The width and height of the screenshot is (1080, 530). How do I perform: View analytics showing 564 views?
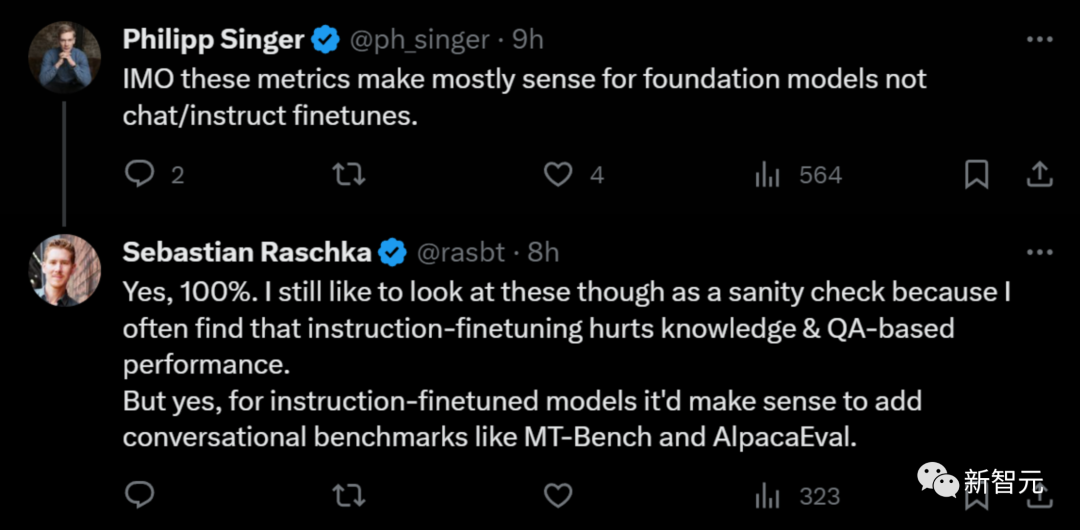pyautogui.click(x=767, y=176)
